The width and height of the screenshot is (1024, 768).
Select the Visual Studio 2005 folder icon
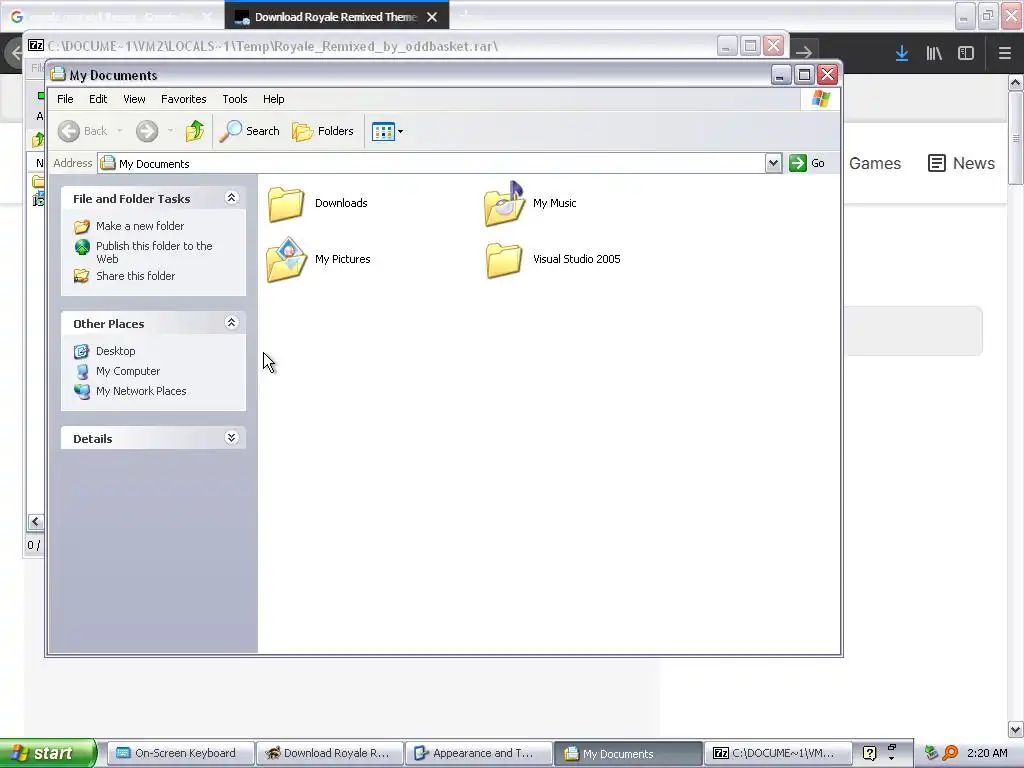click(x=504, y=260)
